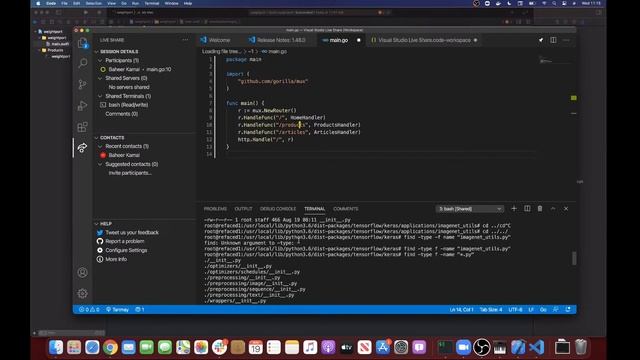Open the Comments panel tab
This screenshot has height=360, width=640.
tap(345, 209)
